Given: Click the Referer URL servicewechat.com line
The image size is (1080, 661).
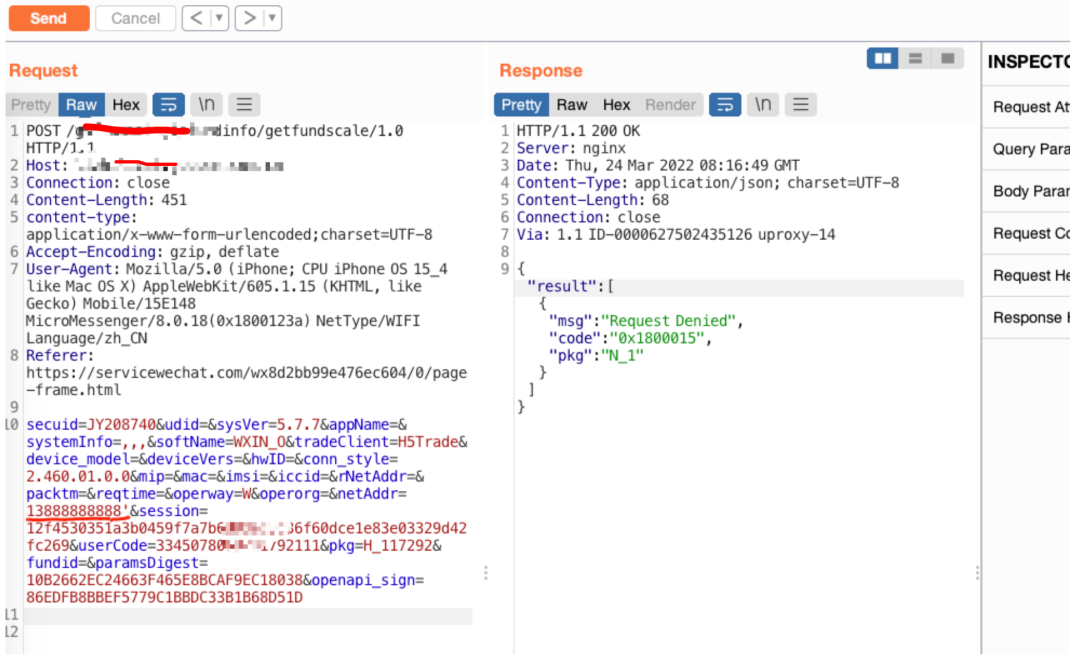Looking at the screenshot, I should pyautogui.click(x=247, y=381).
